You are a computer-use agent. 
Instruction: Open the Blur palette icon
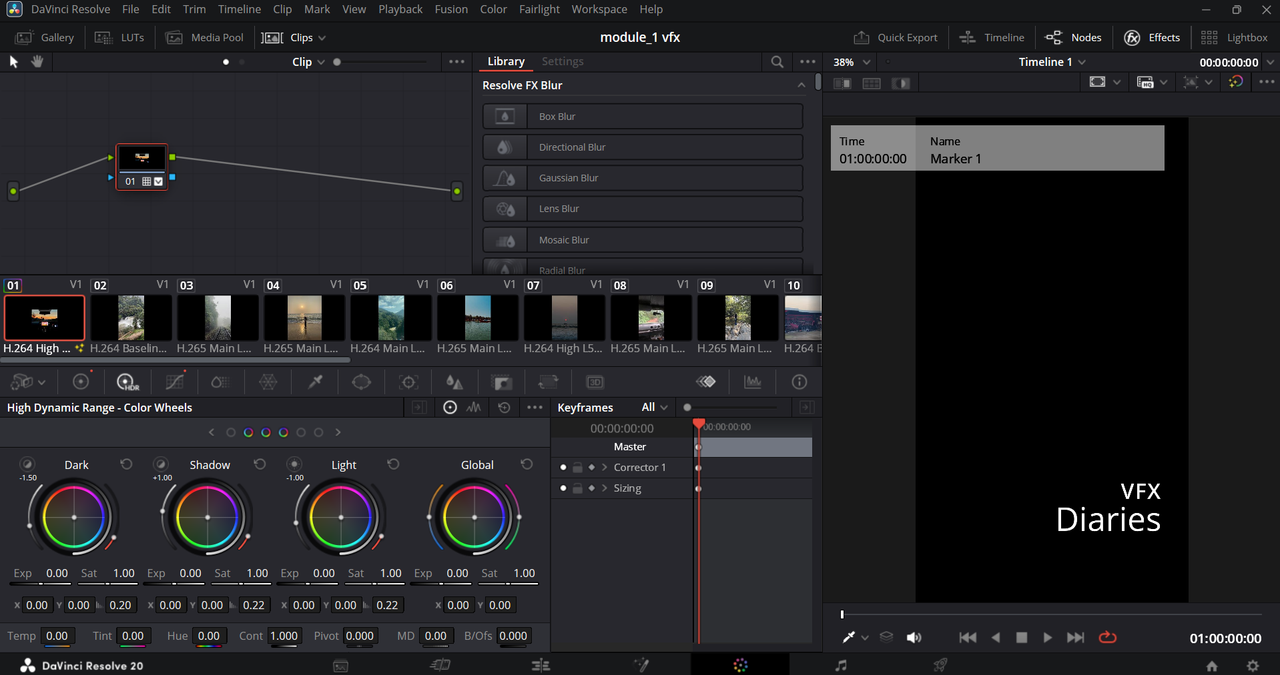coord(455,382)
